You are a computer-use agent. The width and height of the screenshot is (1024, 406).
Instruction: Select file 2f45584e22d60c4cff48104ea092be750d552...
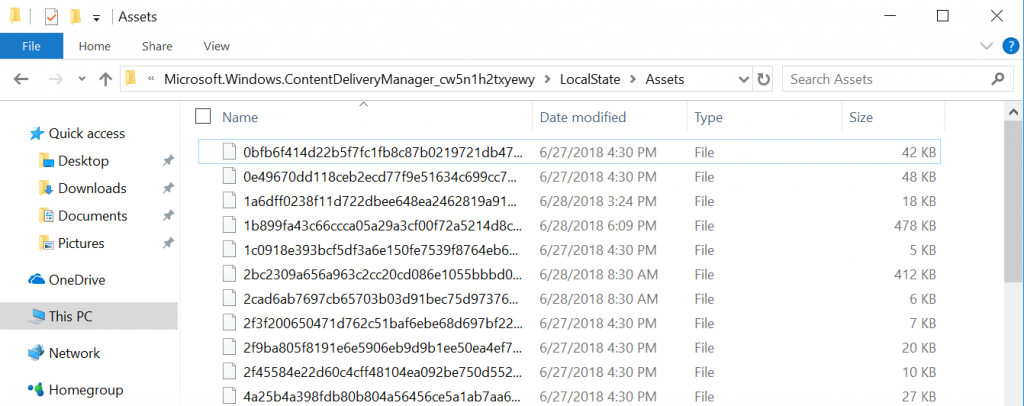point(569,371)
